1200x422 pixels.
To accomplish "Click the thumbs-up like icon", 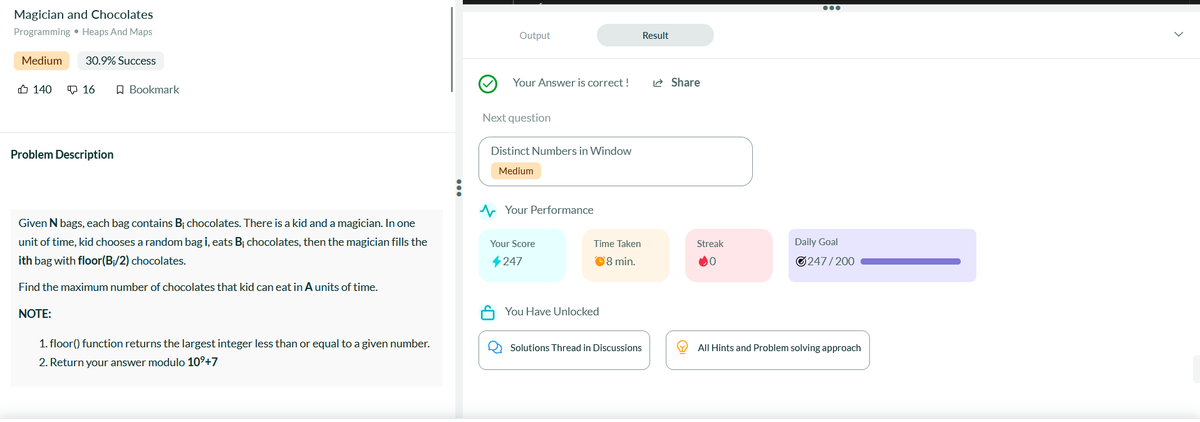I will point(23,90).
